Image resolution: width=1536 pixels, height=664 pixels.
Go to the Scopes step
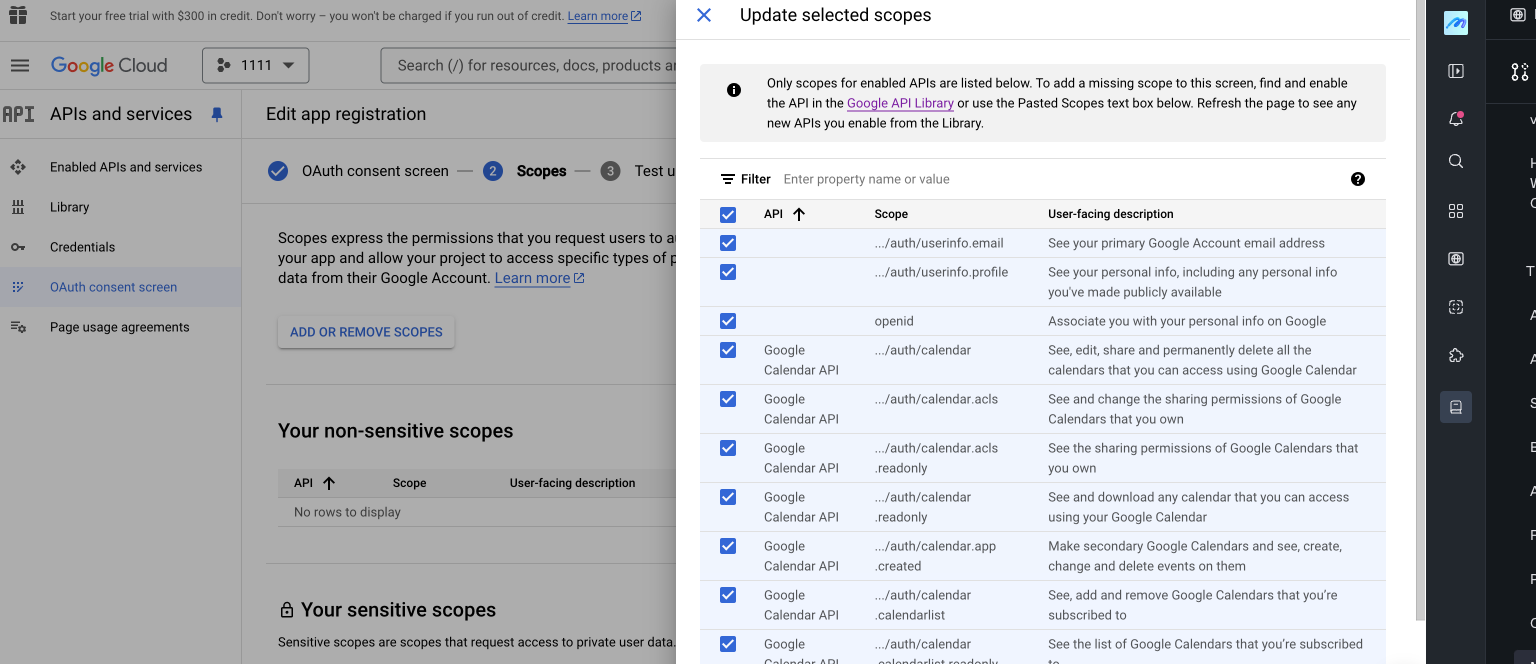click(x=541, y=171)
